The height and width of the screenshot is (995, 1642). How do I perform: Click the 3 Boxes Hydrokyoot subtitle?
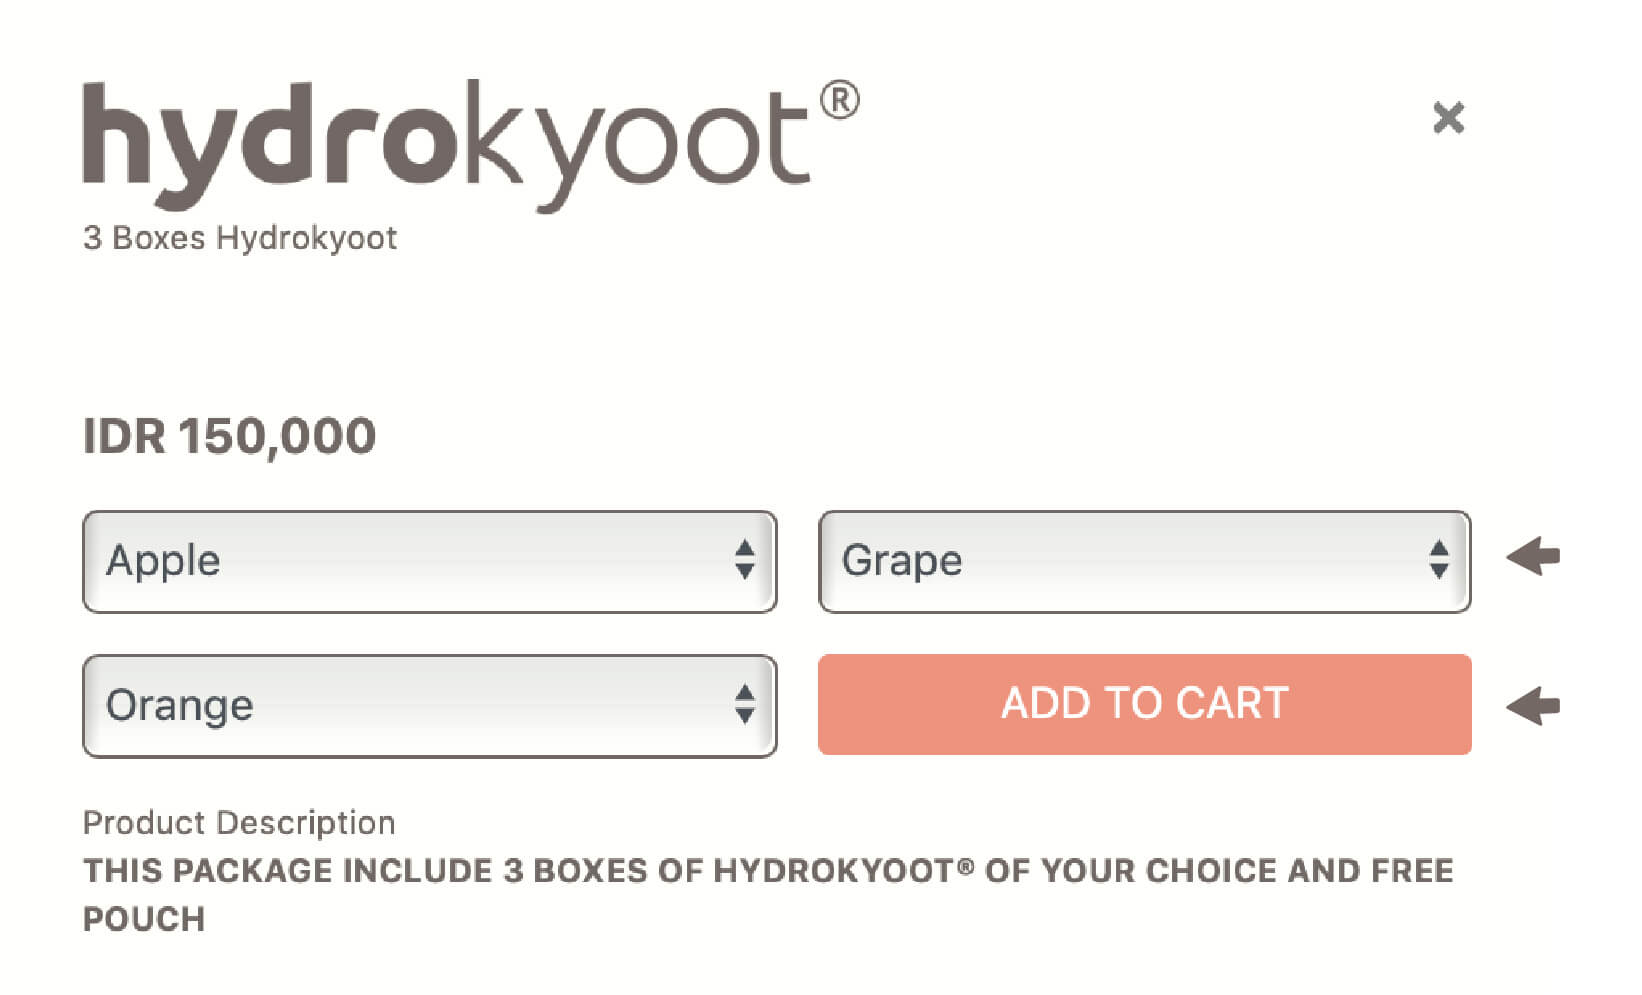click(240, 238)
